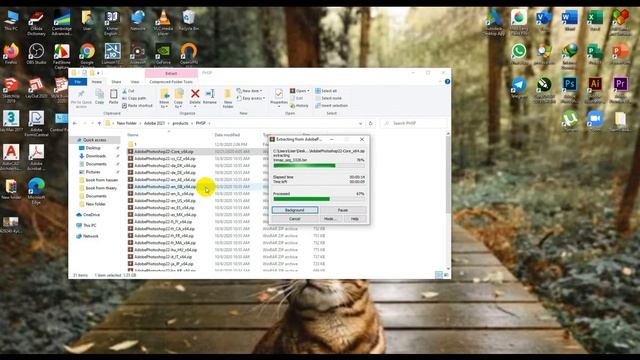Open the Firefox desktop icon
This screenshot has height=360, width=640.
(x=11, y=54)
